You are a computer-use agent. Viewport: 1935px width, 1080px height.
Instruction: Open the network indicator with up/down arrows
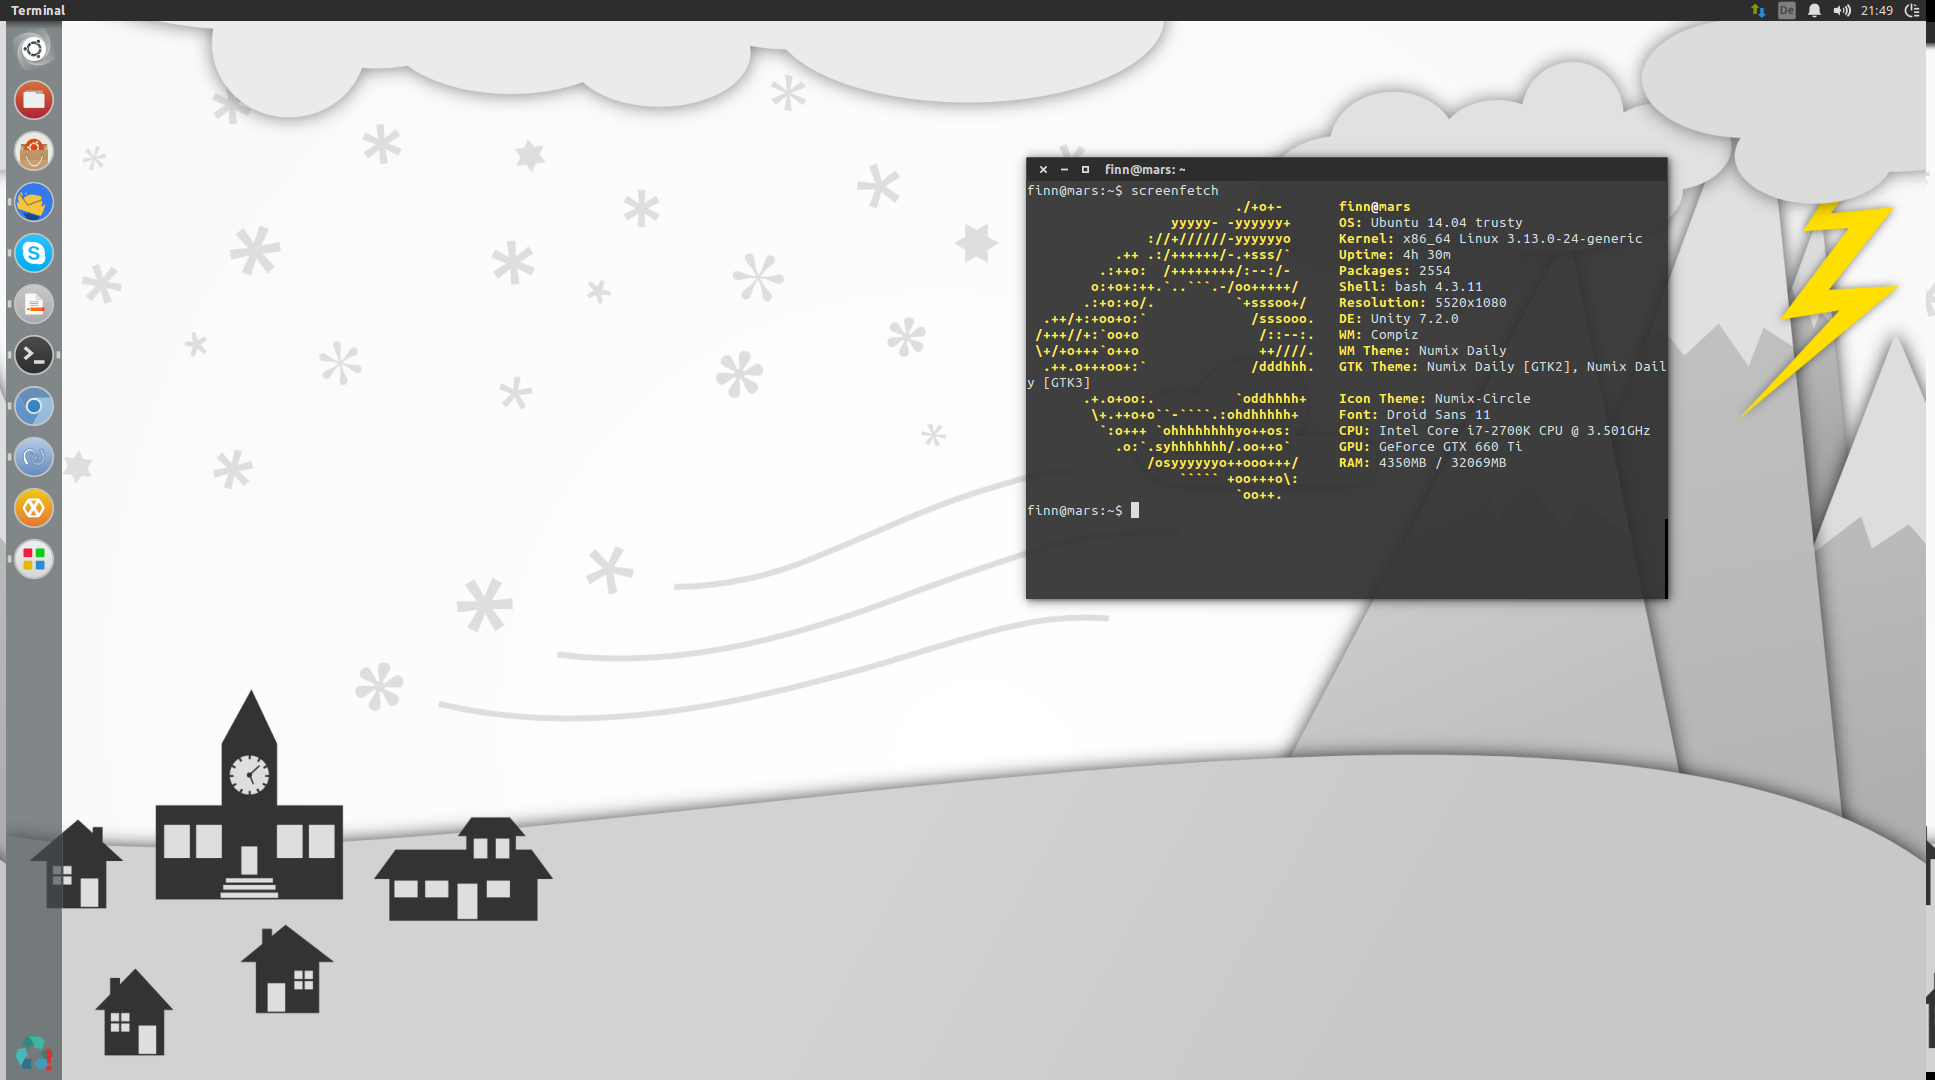pos(1758,10)
